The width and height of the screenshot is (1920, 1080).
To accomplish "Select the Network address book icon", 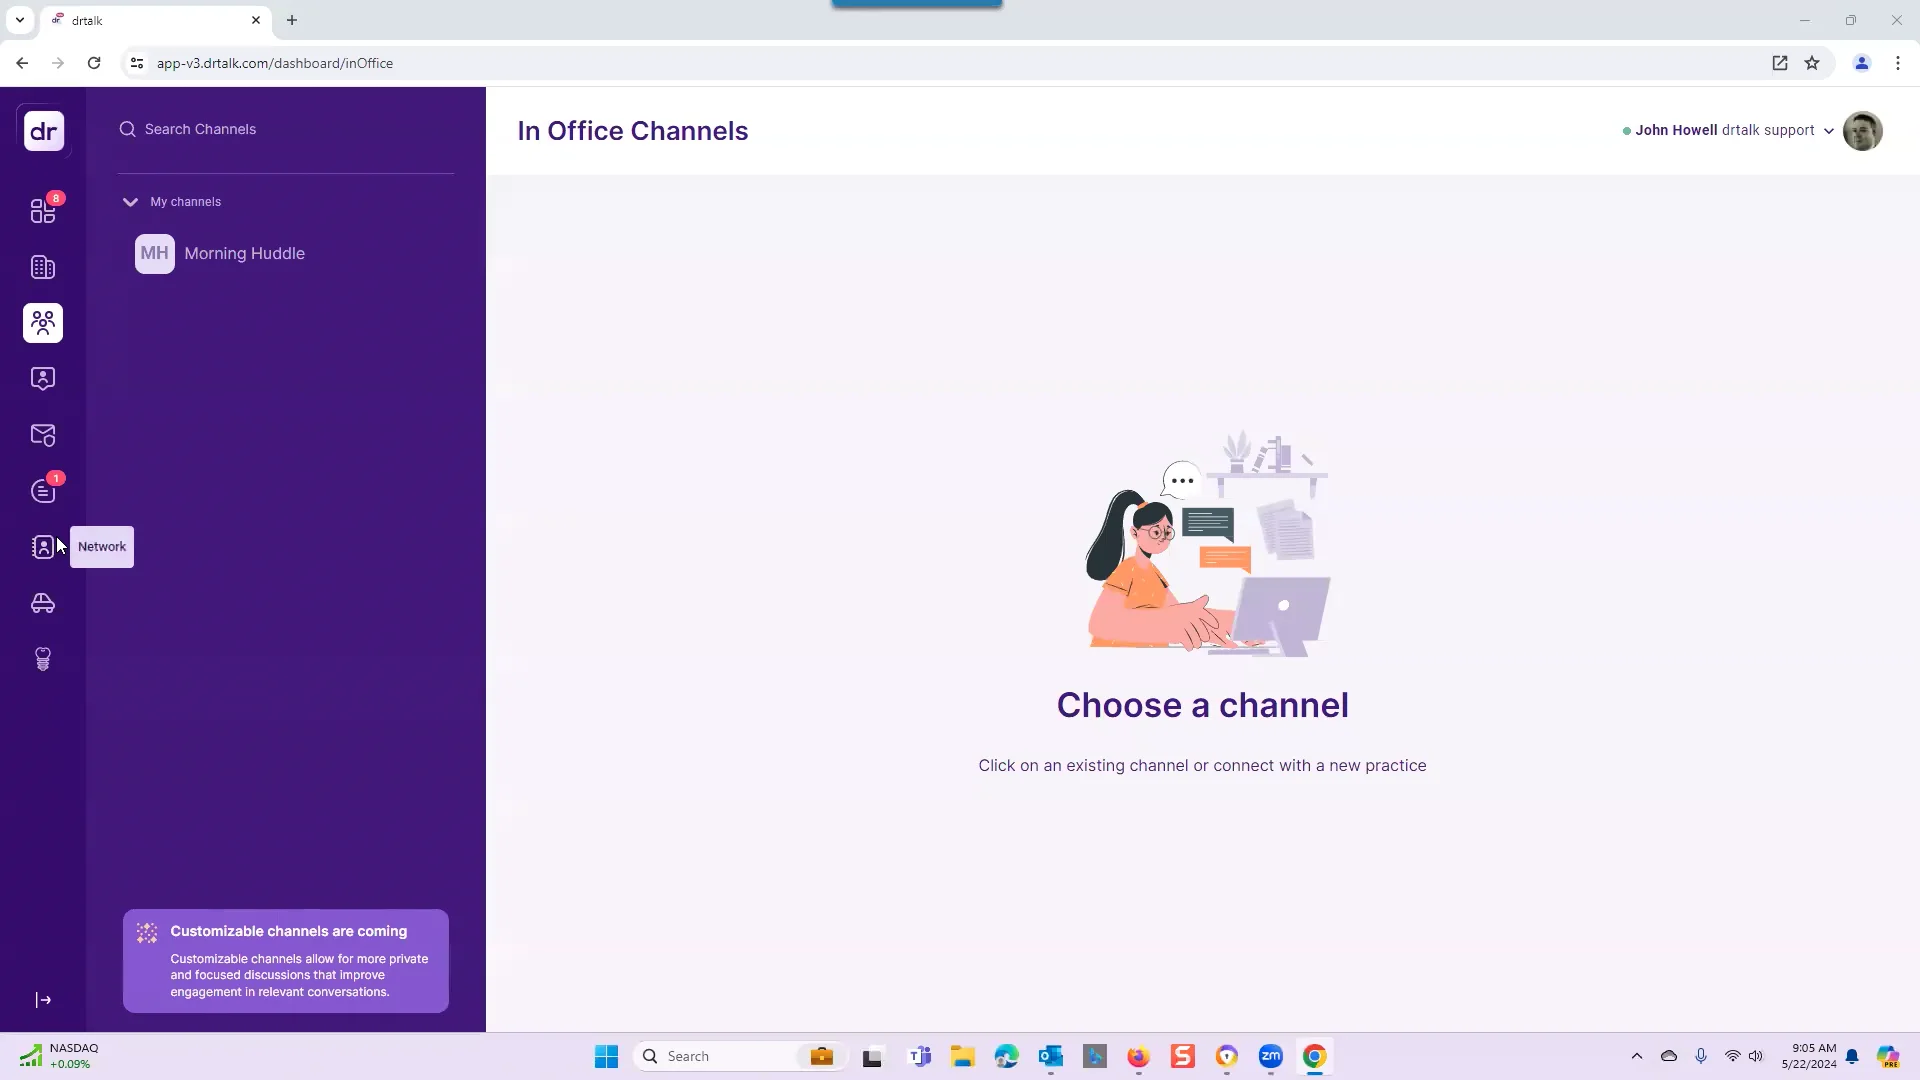I will pos(43,547).
